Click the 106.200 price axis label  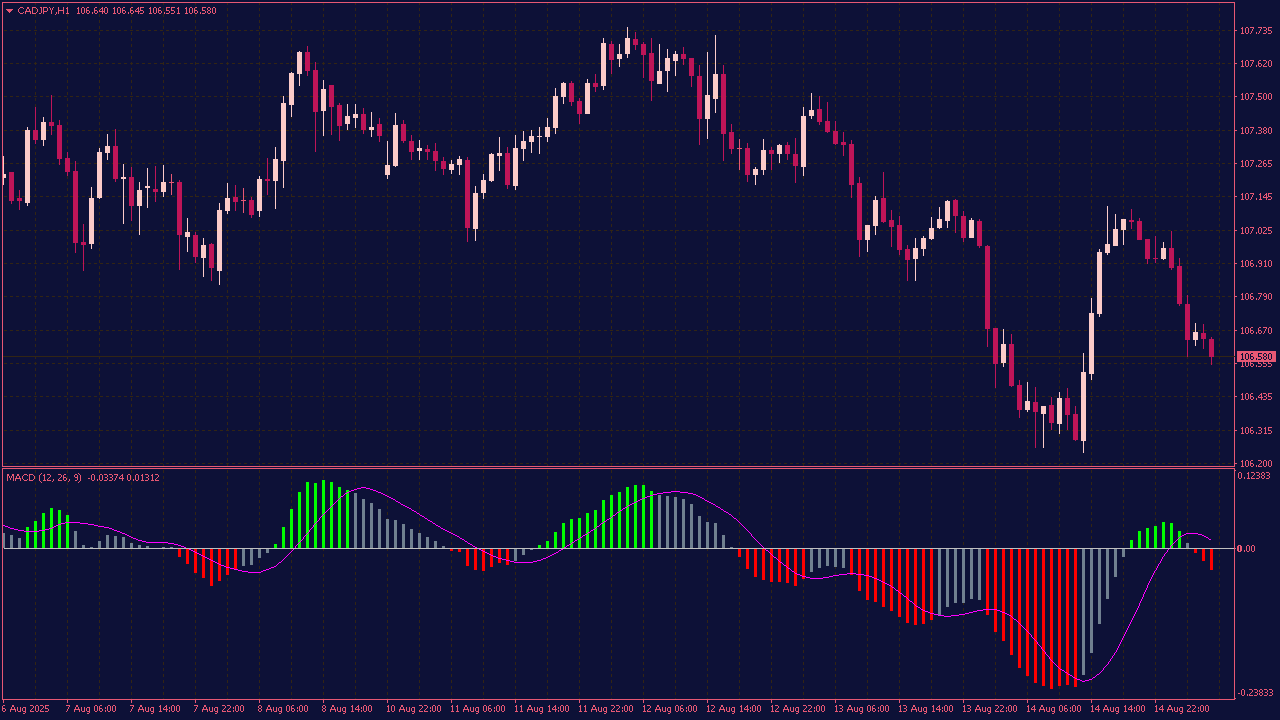click(x=1255, y=464)
